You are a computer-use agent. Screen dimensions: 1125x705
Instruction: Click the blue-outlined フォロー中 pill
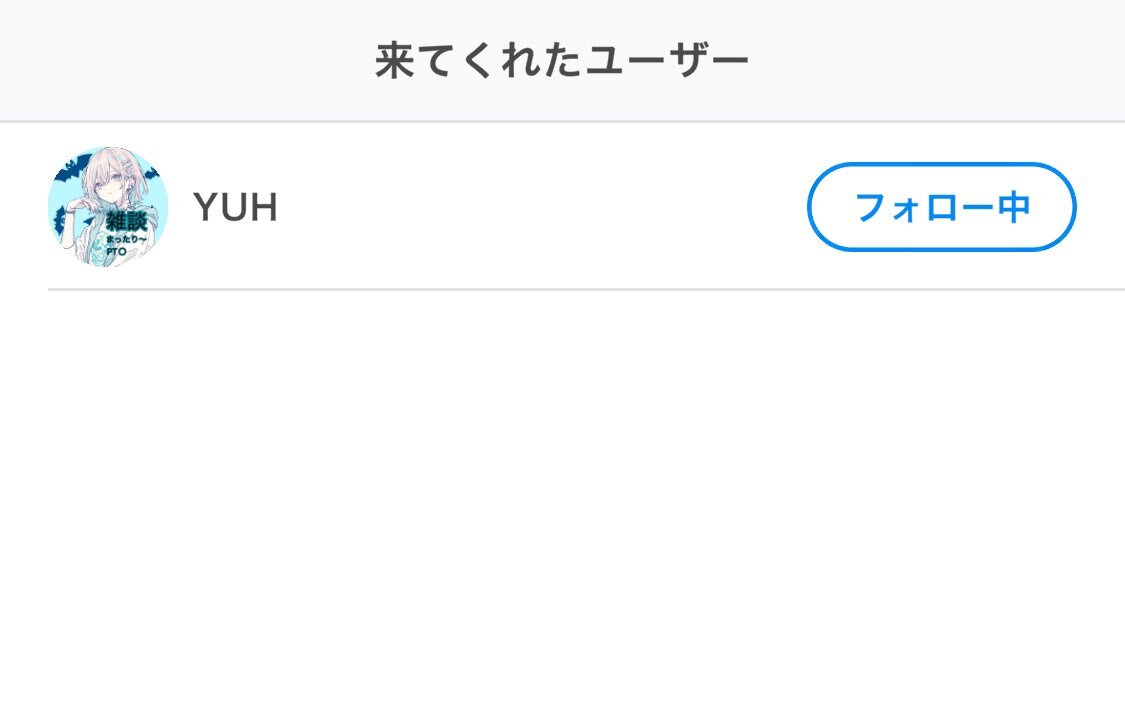coord(941,207)
